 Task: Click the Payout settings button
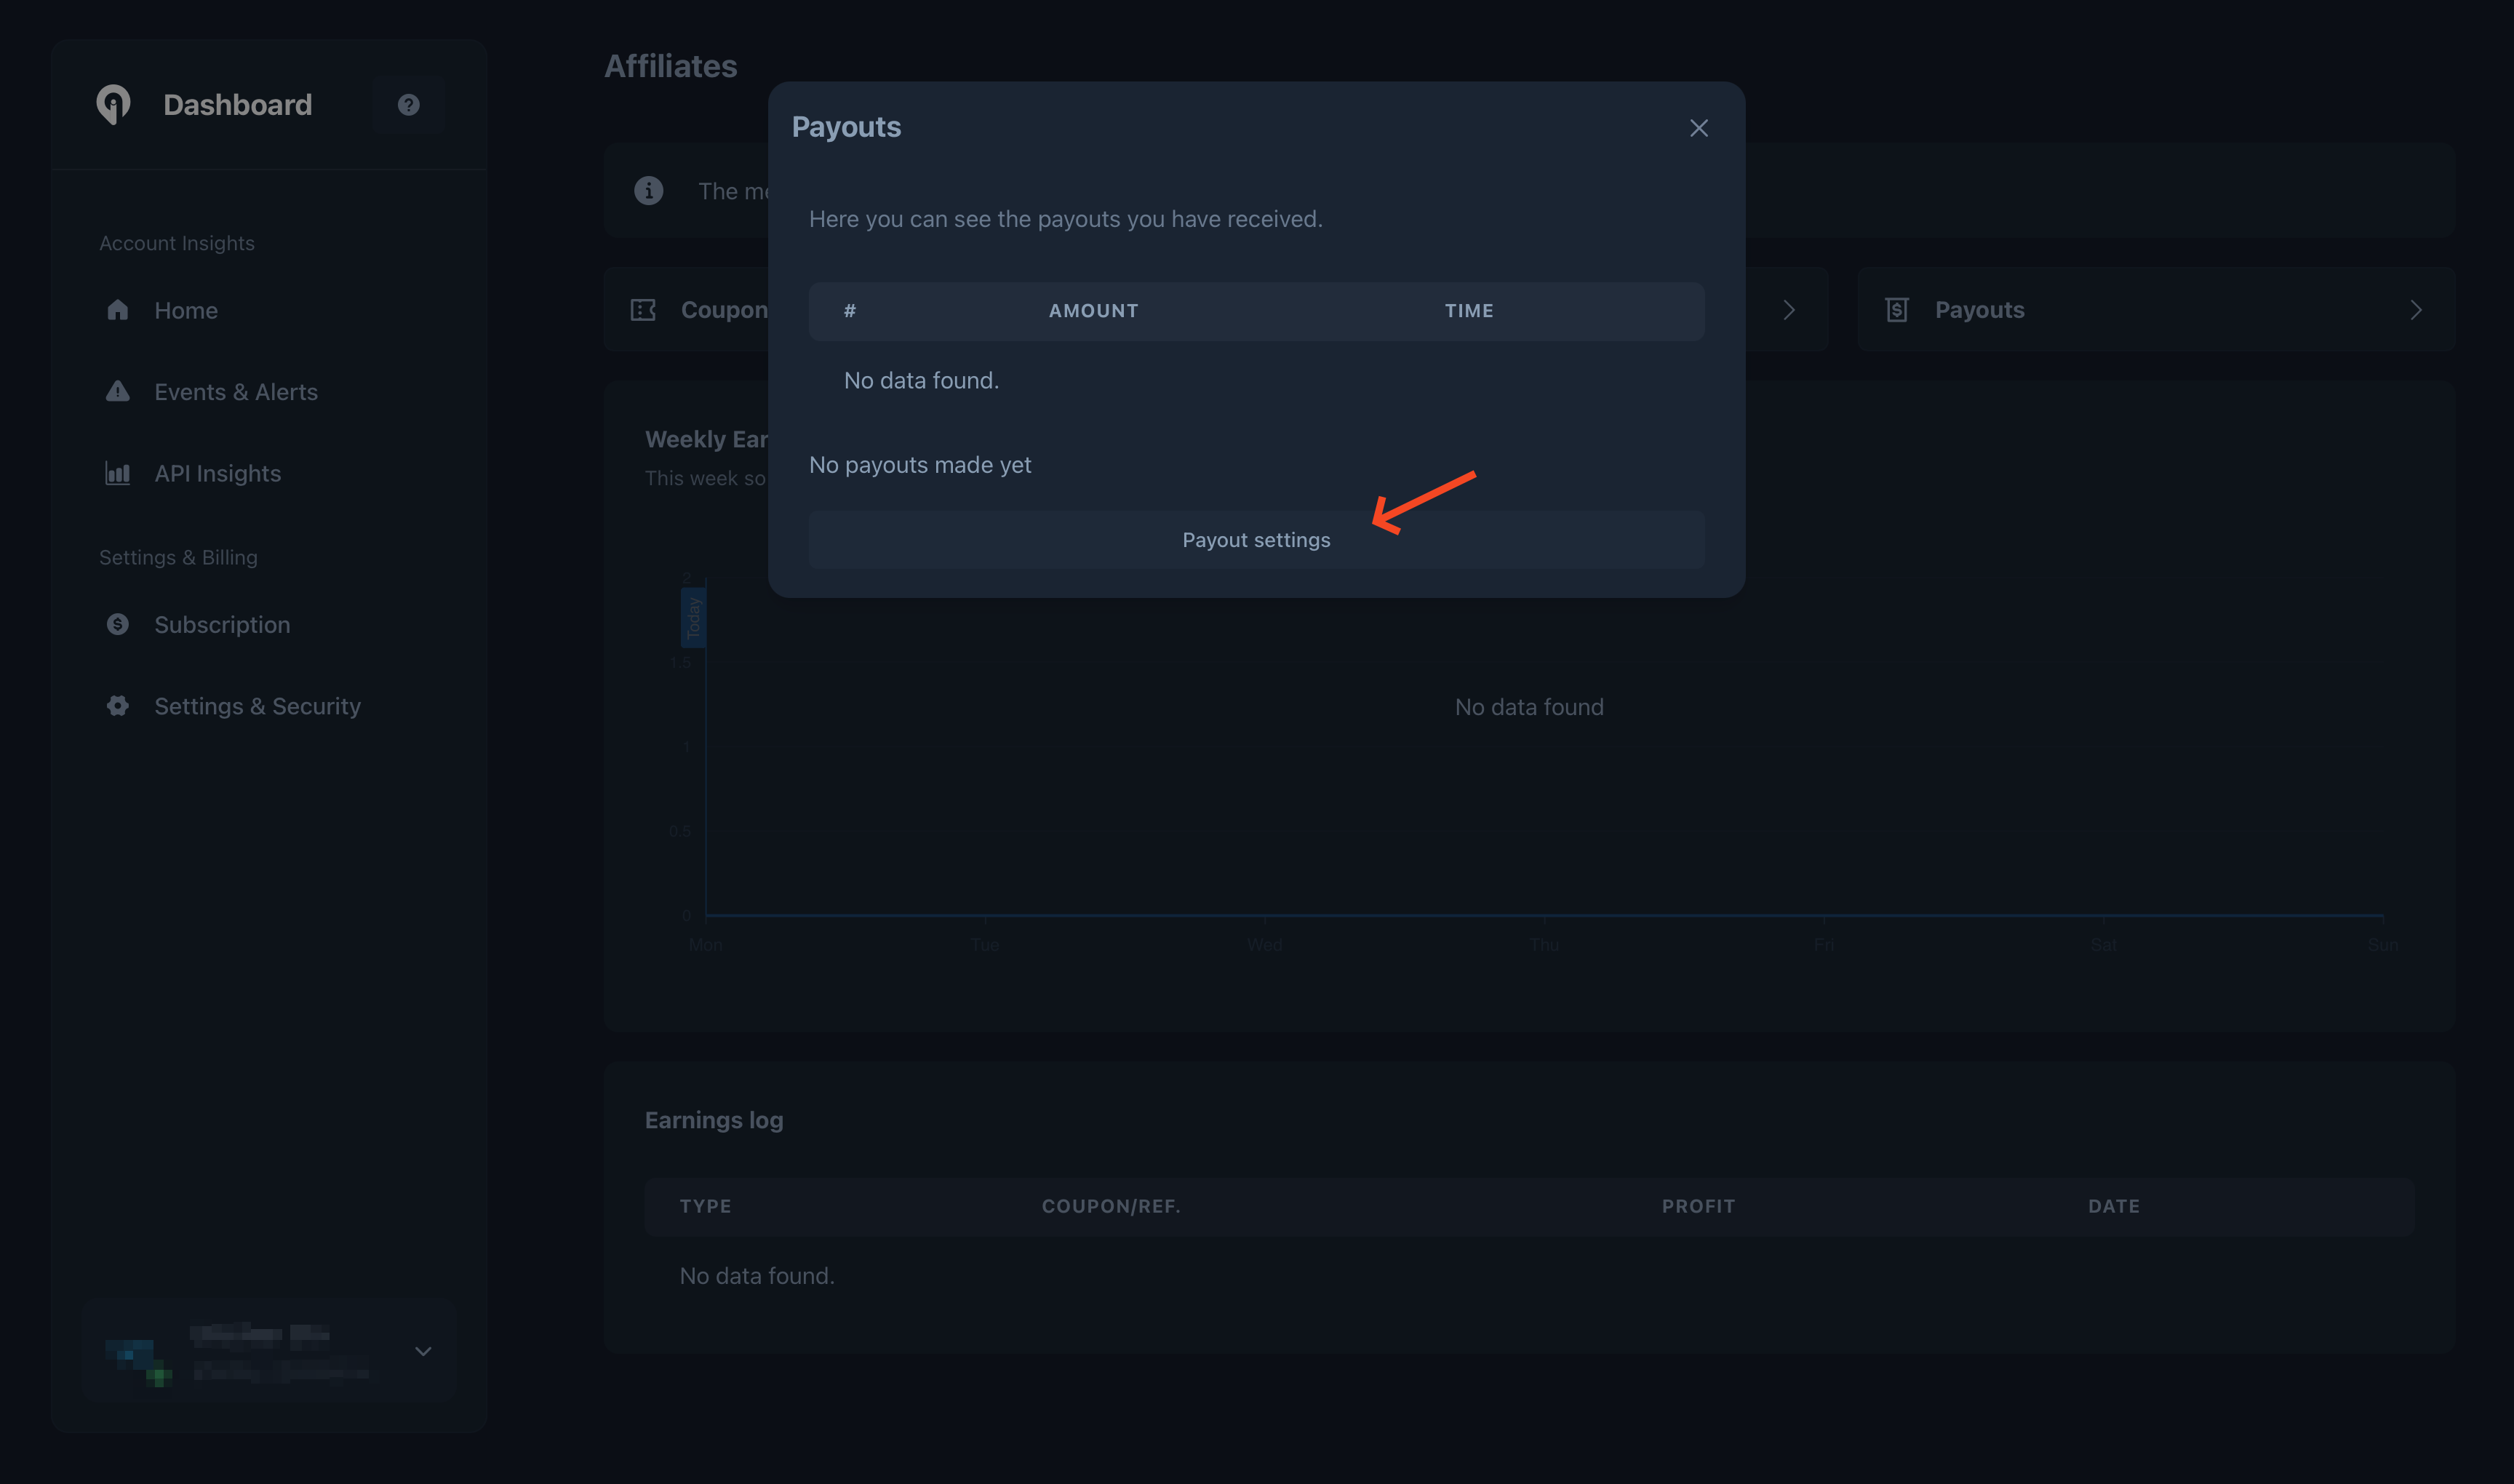1256,540
